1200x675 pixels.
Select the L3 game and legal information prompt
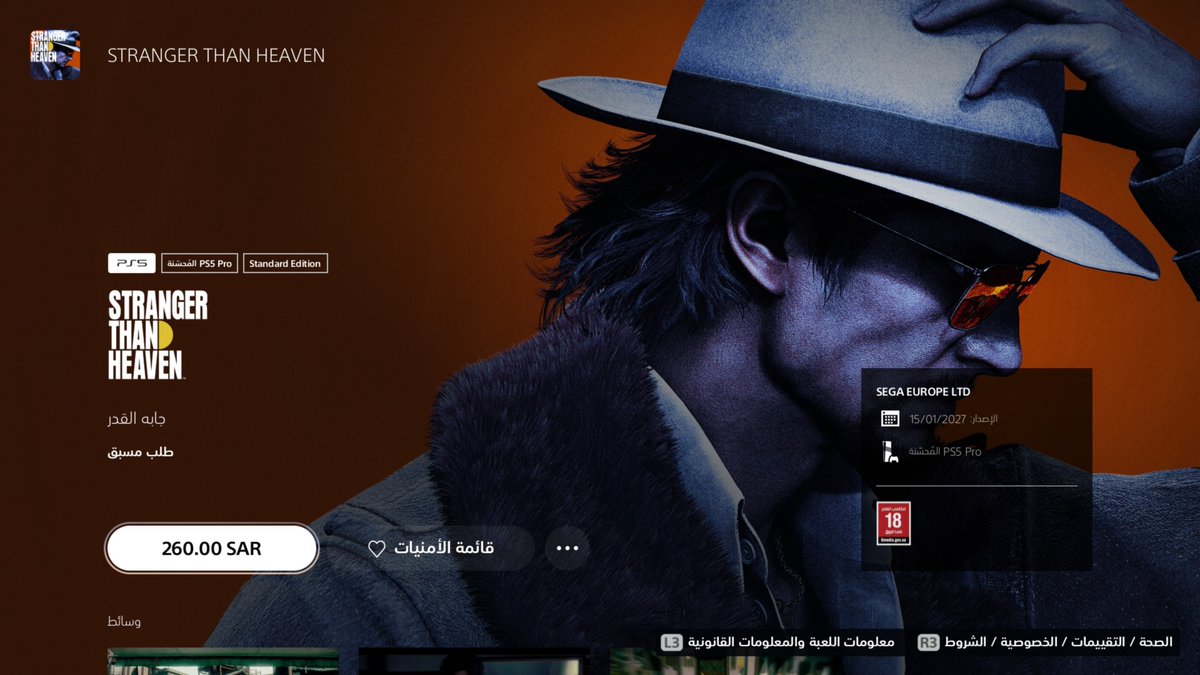point(777,642)
